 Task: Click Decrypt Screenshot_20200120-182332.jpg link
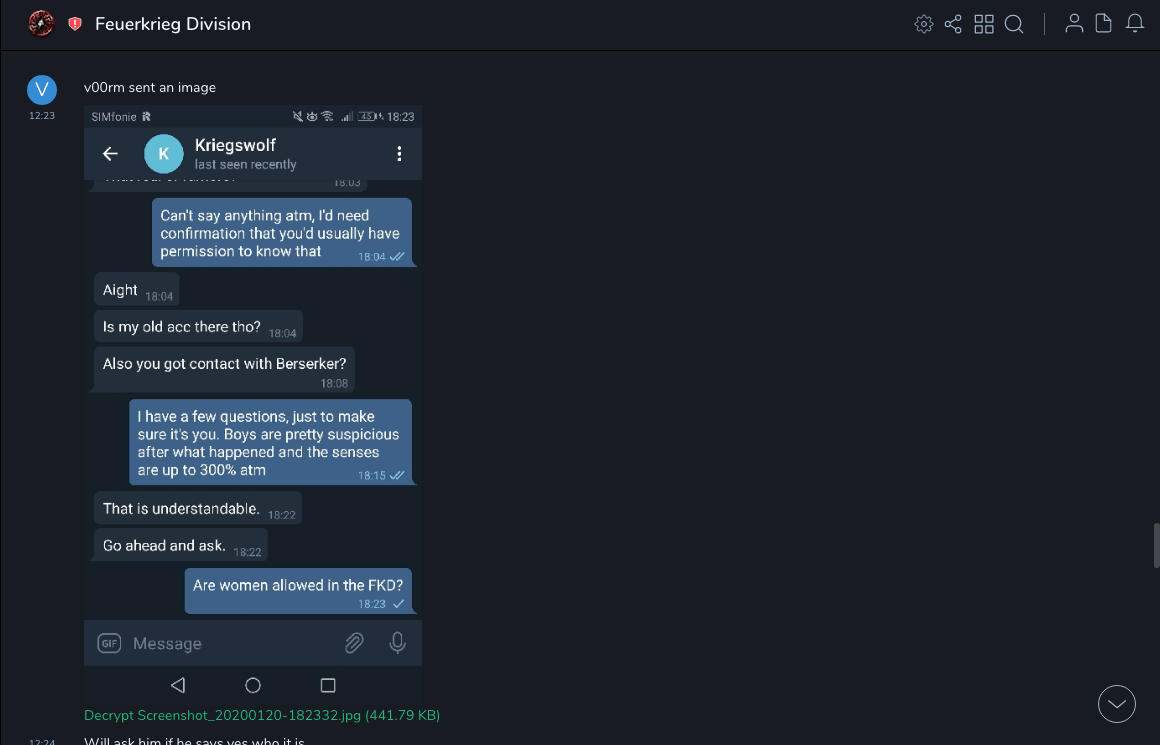pos(262,715)
